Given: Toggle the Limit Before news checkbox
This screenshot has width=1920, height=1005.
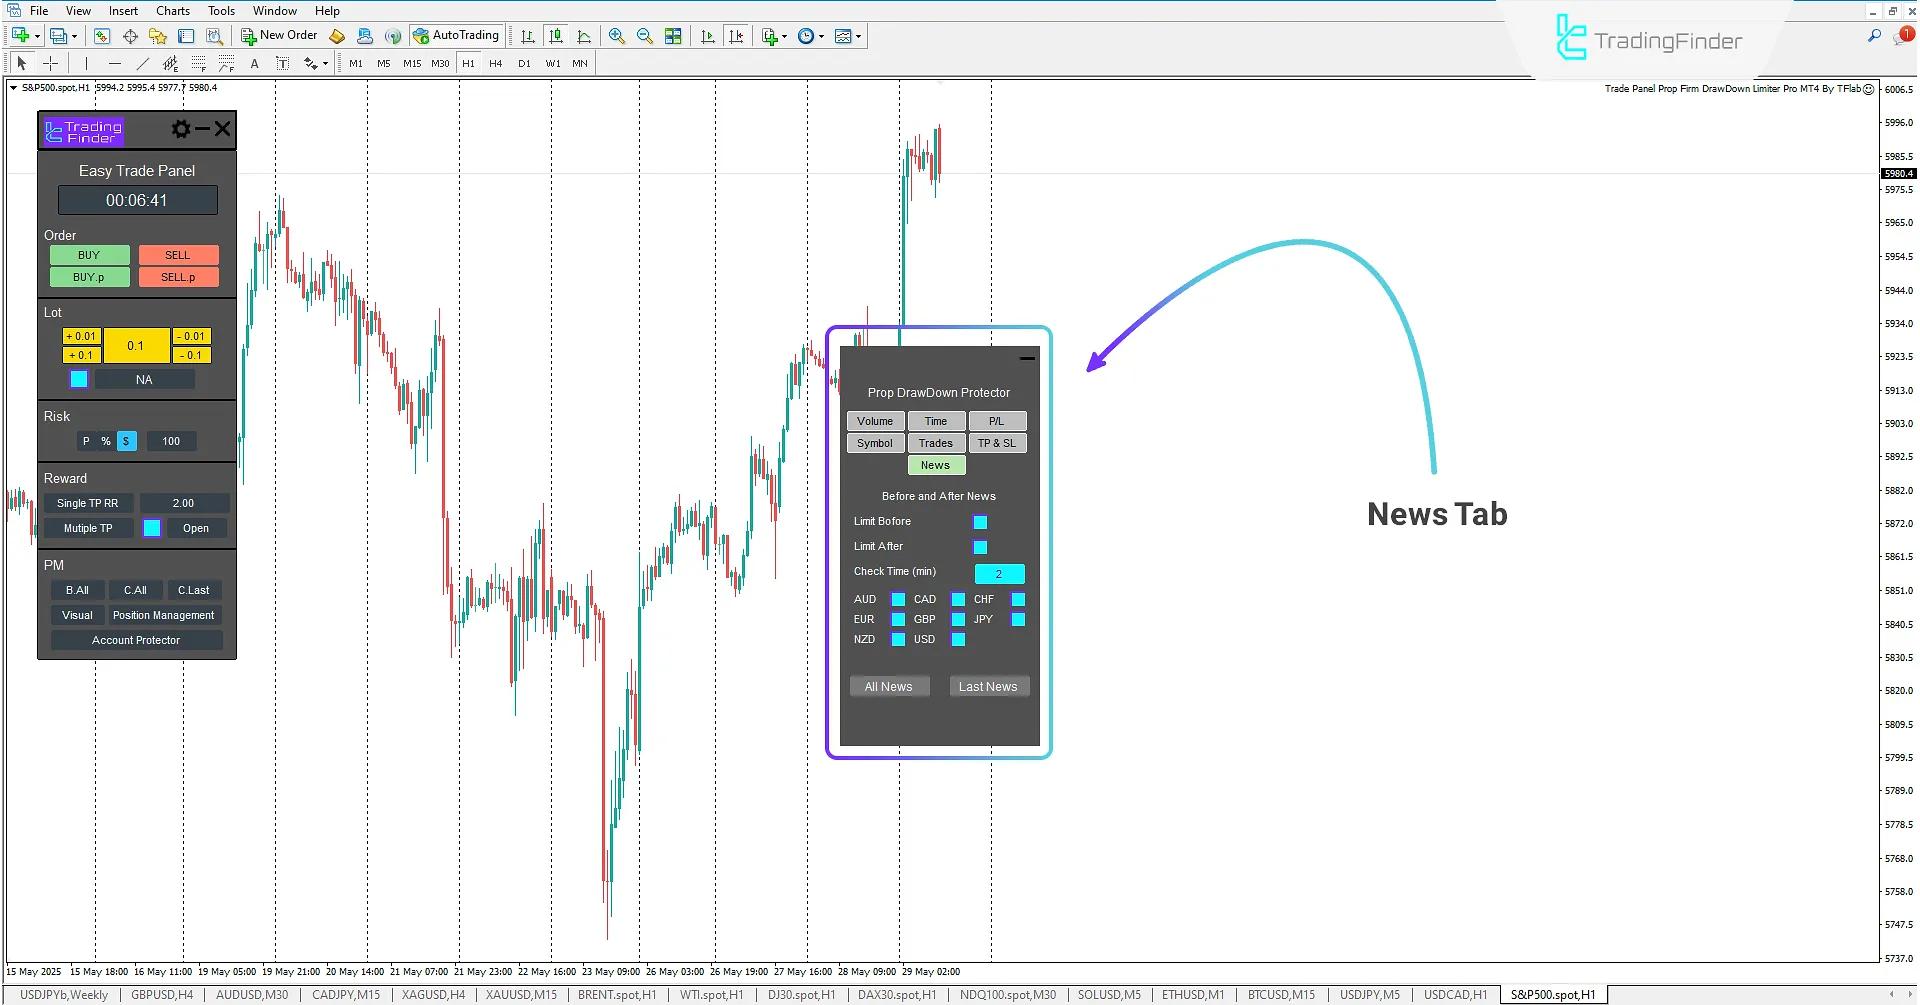Looking at the screenshot, I should [x=980, y=522].
